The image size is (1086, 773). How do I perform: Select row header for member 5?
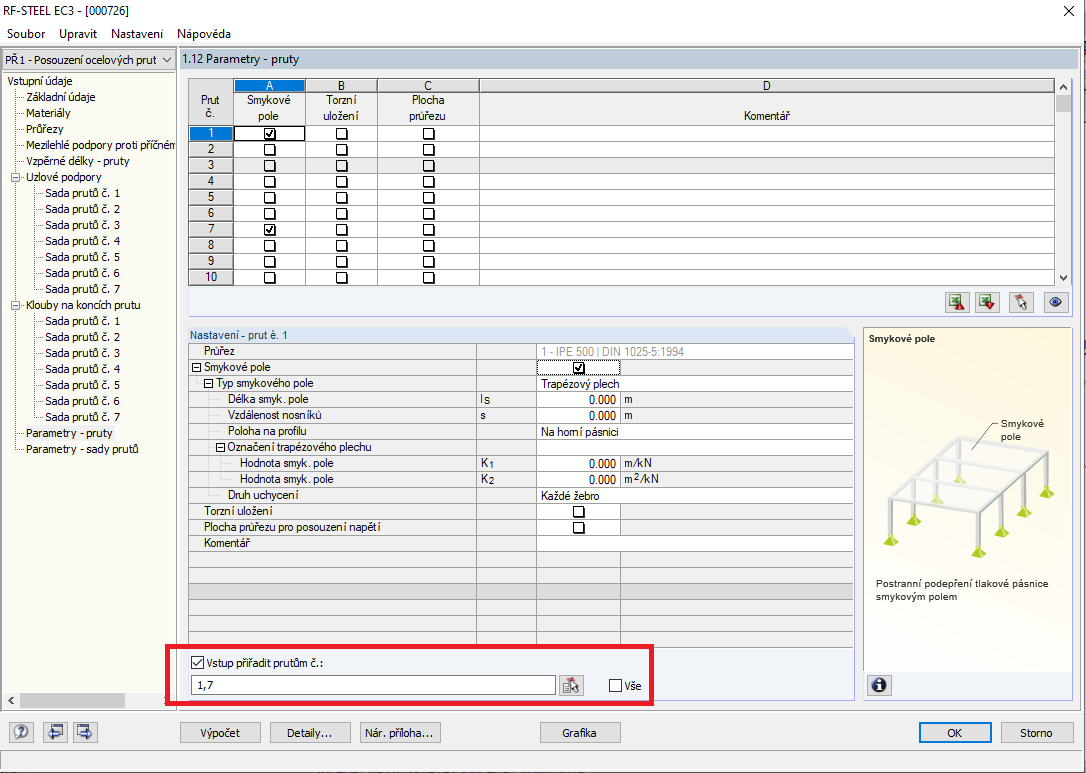211,197
